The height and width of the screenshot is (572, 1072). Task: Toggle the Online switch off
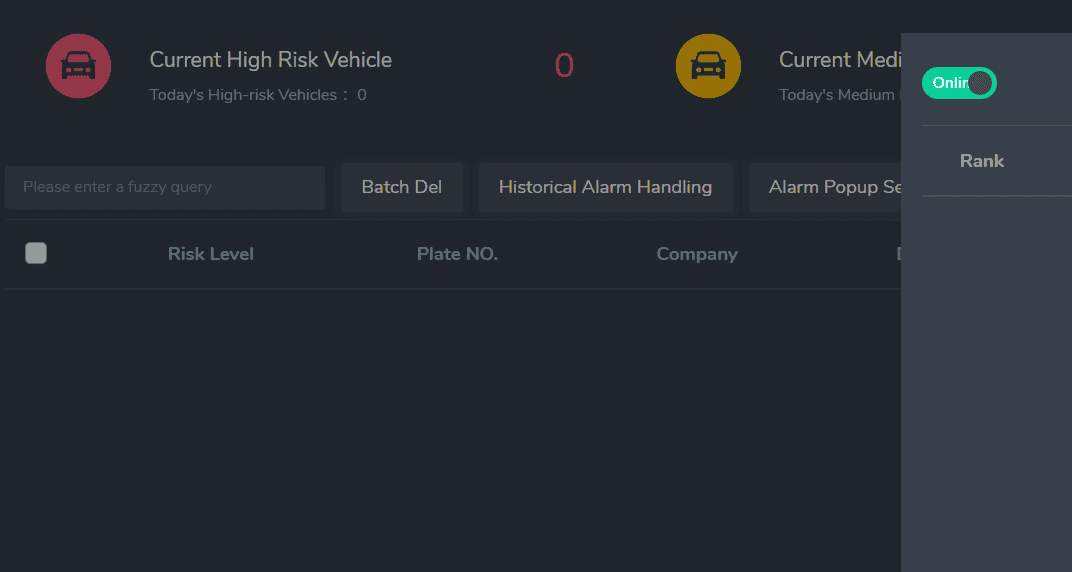[959, 83]
